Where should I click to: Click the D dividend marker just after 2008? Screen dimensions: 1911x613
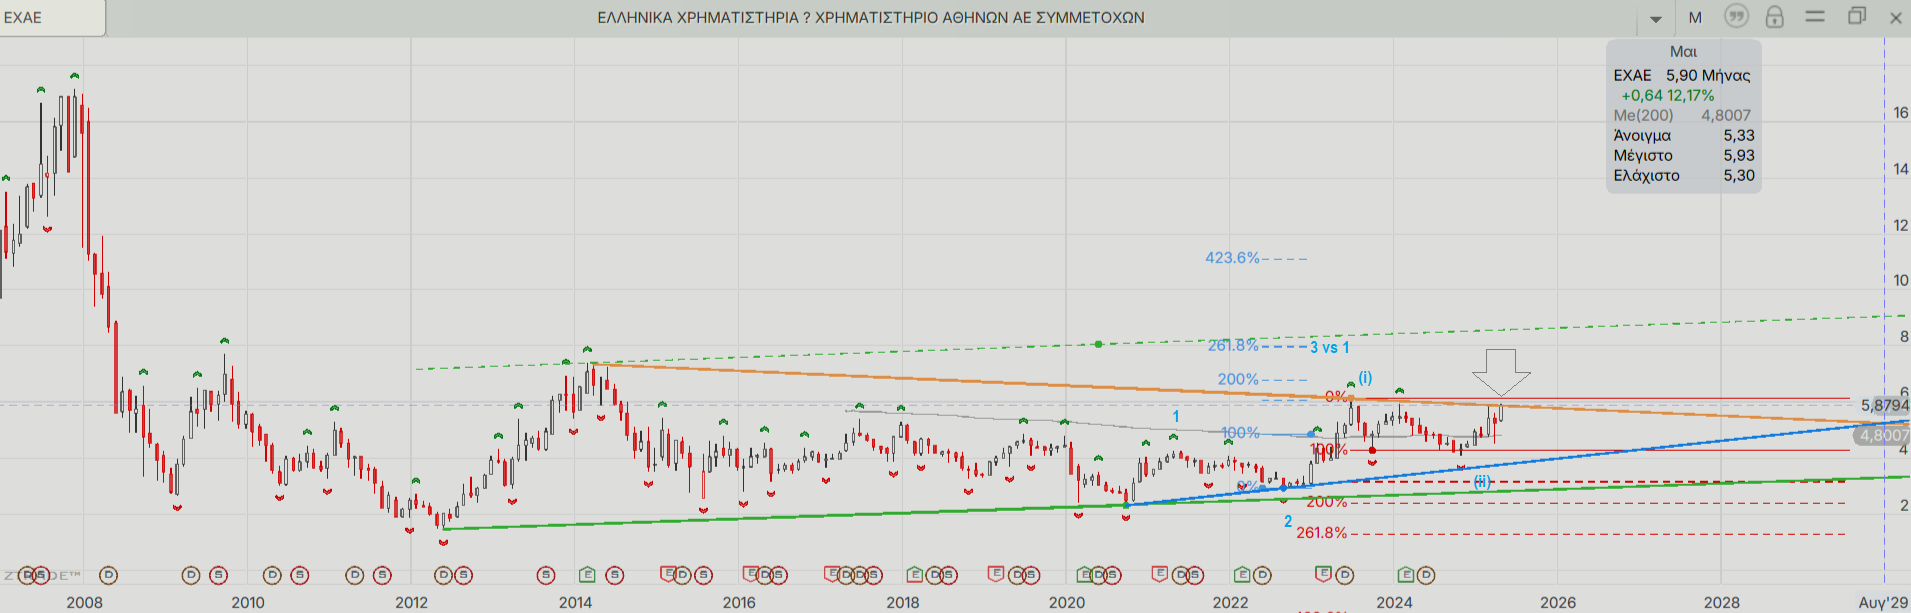click(108, 575)
